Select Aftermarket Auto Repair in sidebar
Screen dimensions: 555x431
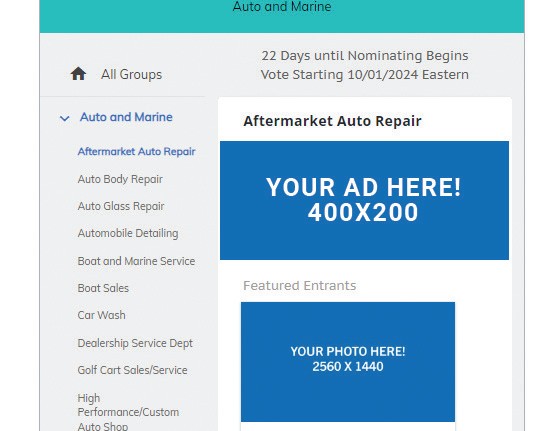pyautogui.click(x=136, y=151)
